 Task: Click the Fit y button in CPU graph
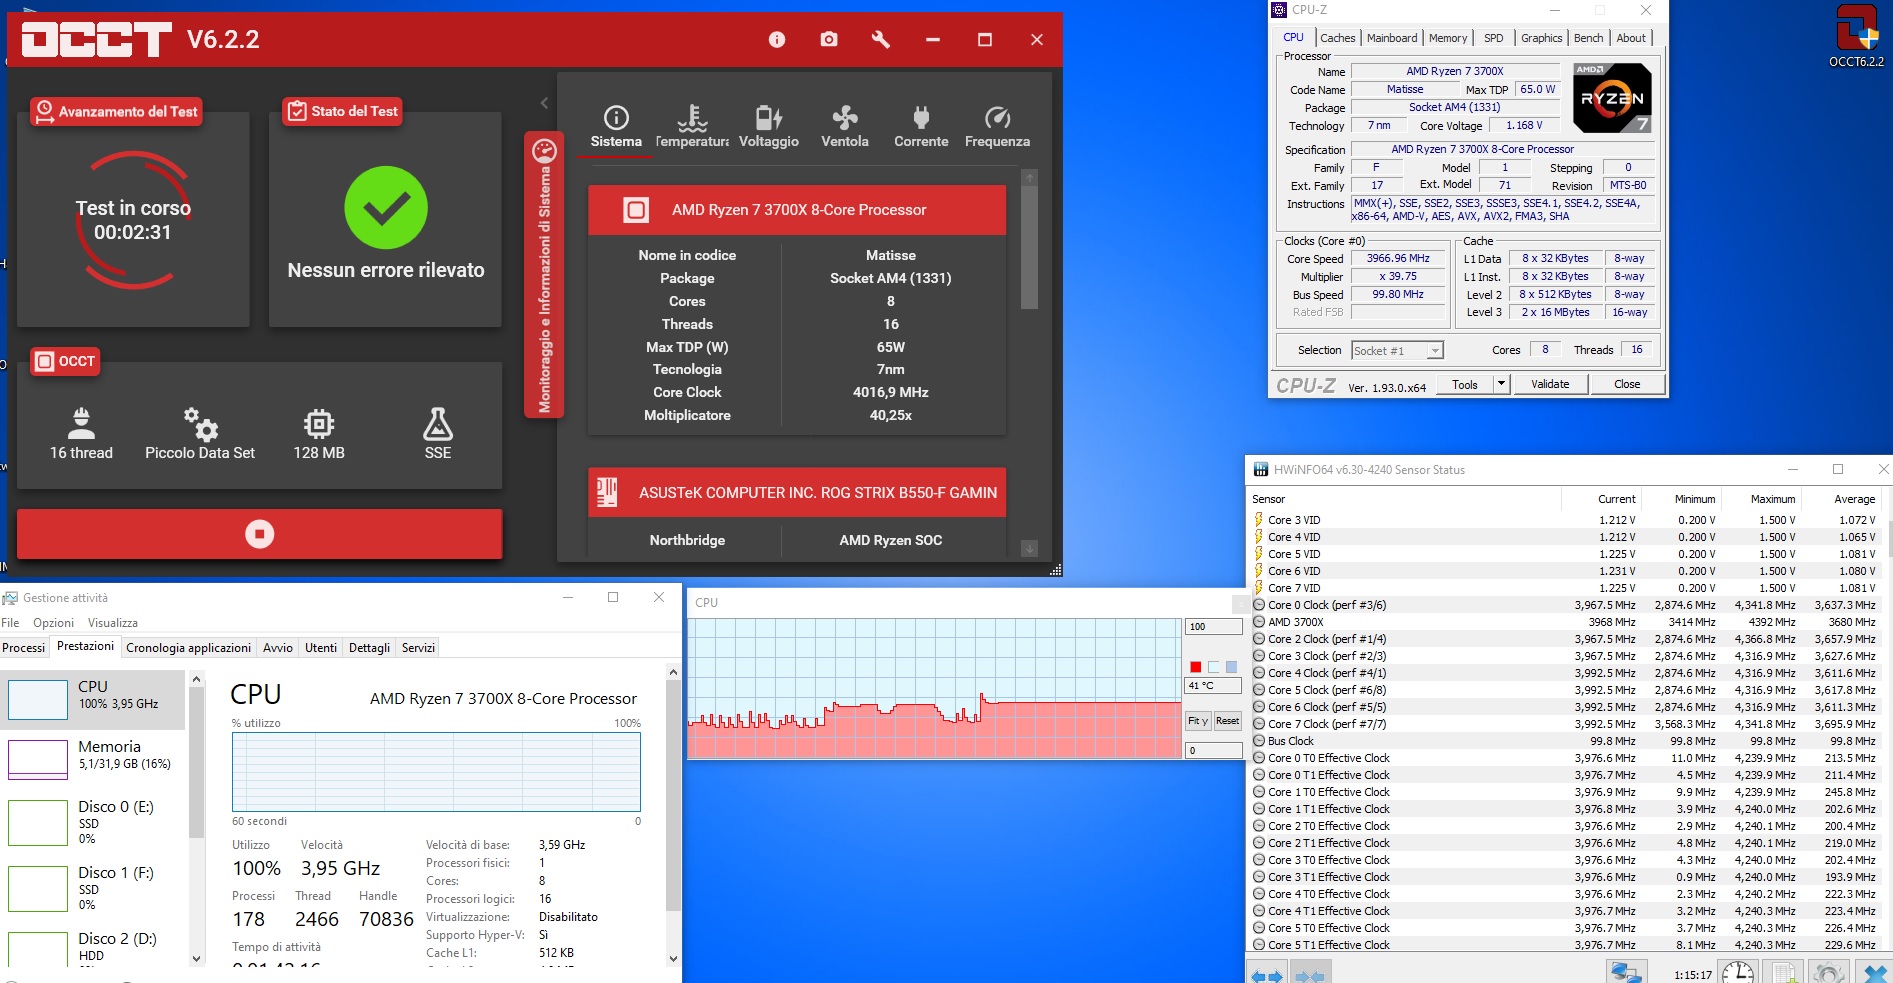(1198, 721)
